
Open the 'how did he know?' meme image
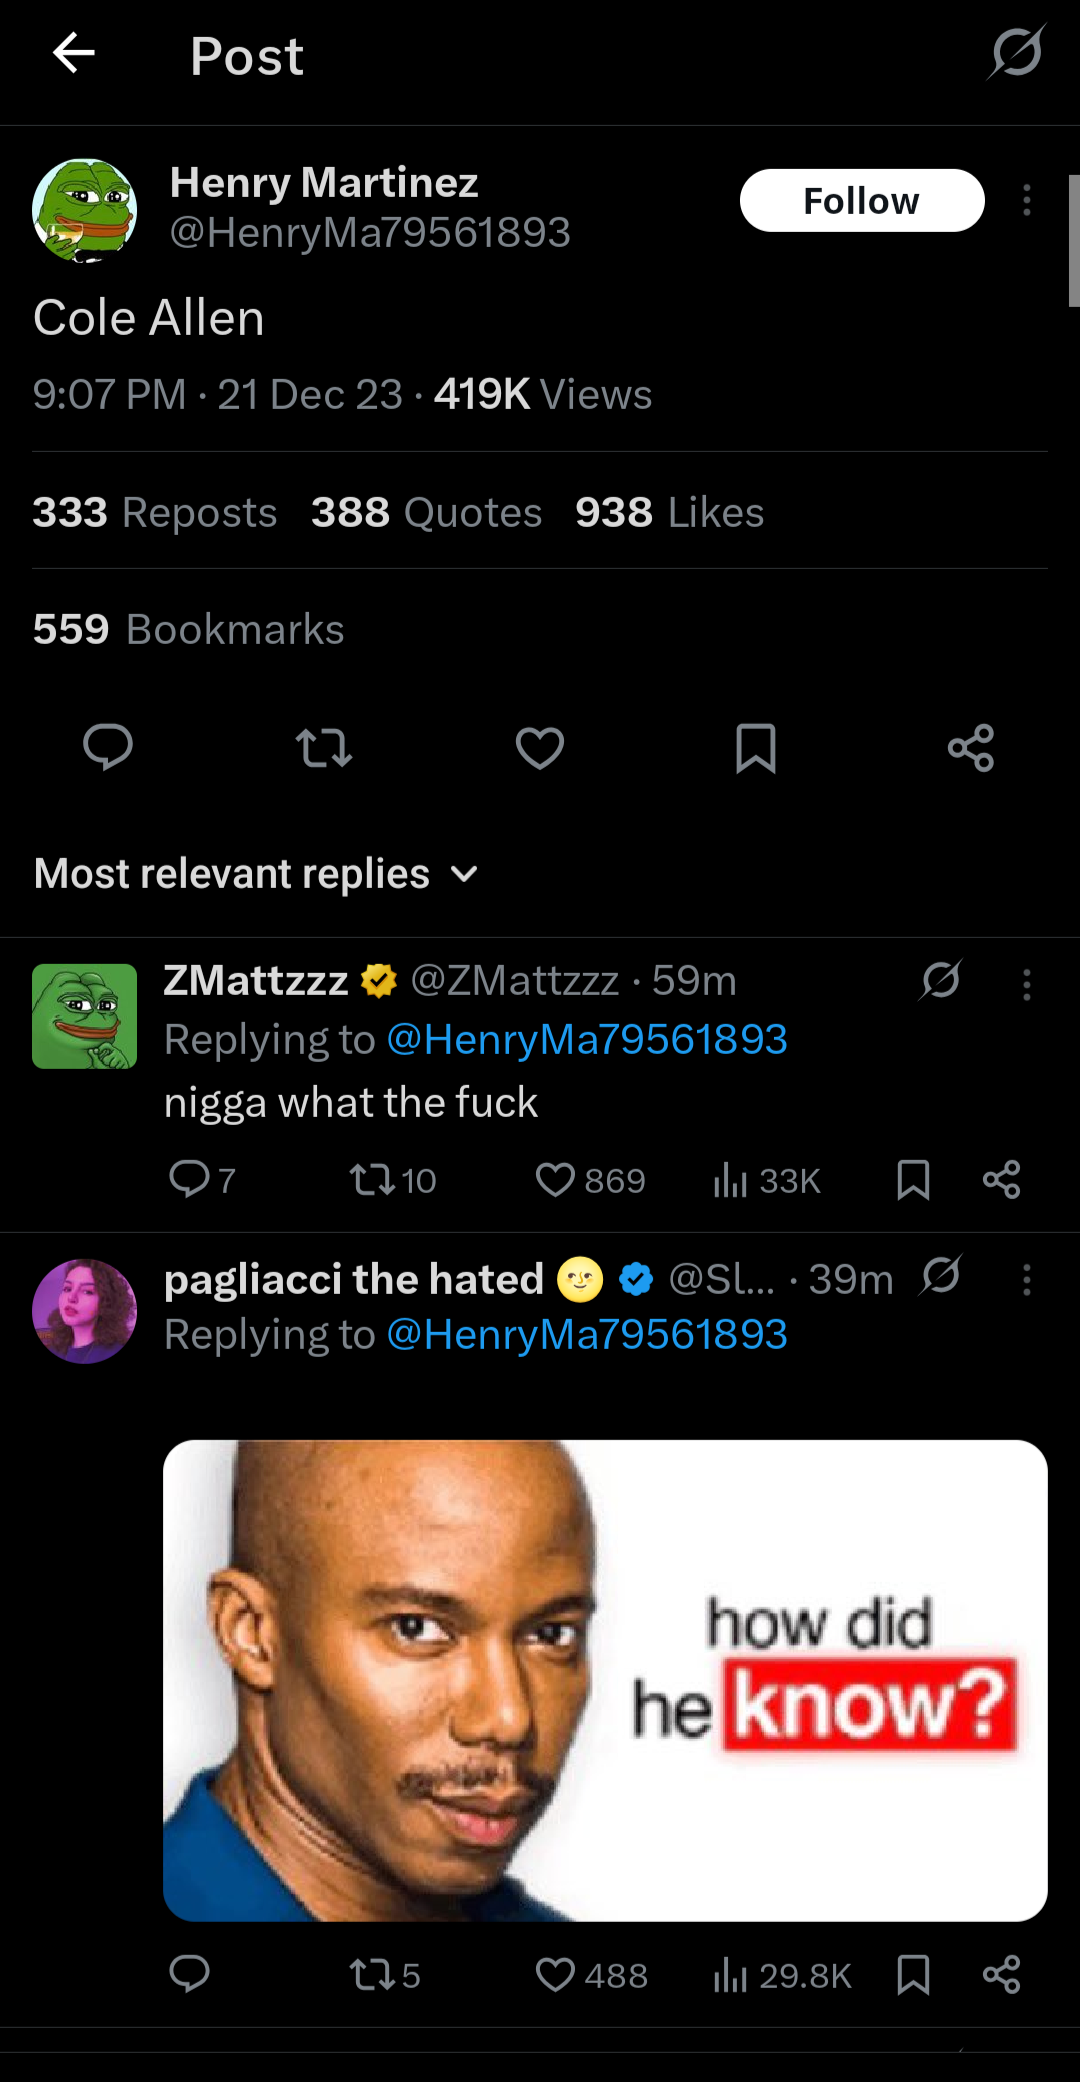tap(605, 1680)
